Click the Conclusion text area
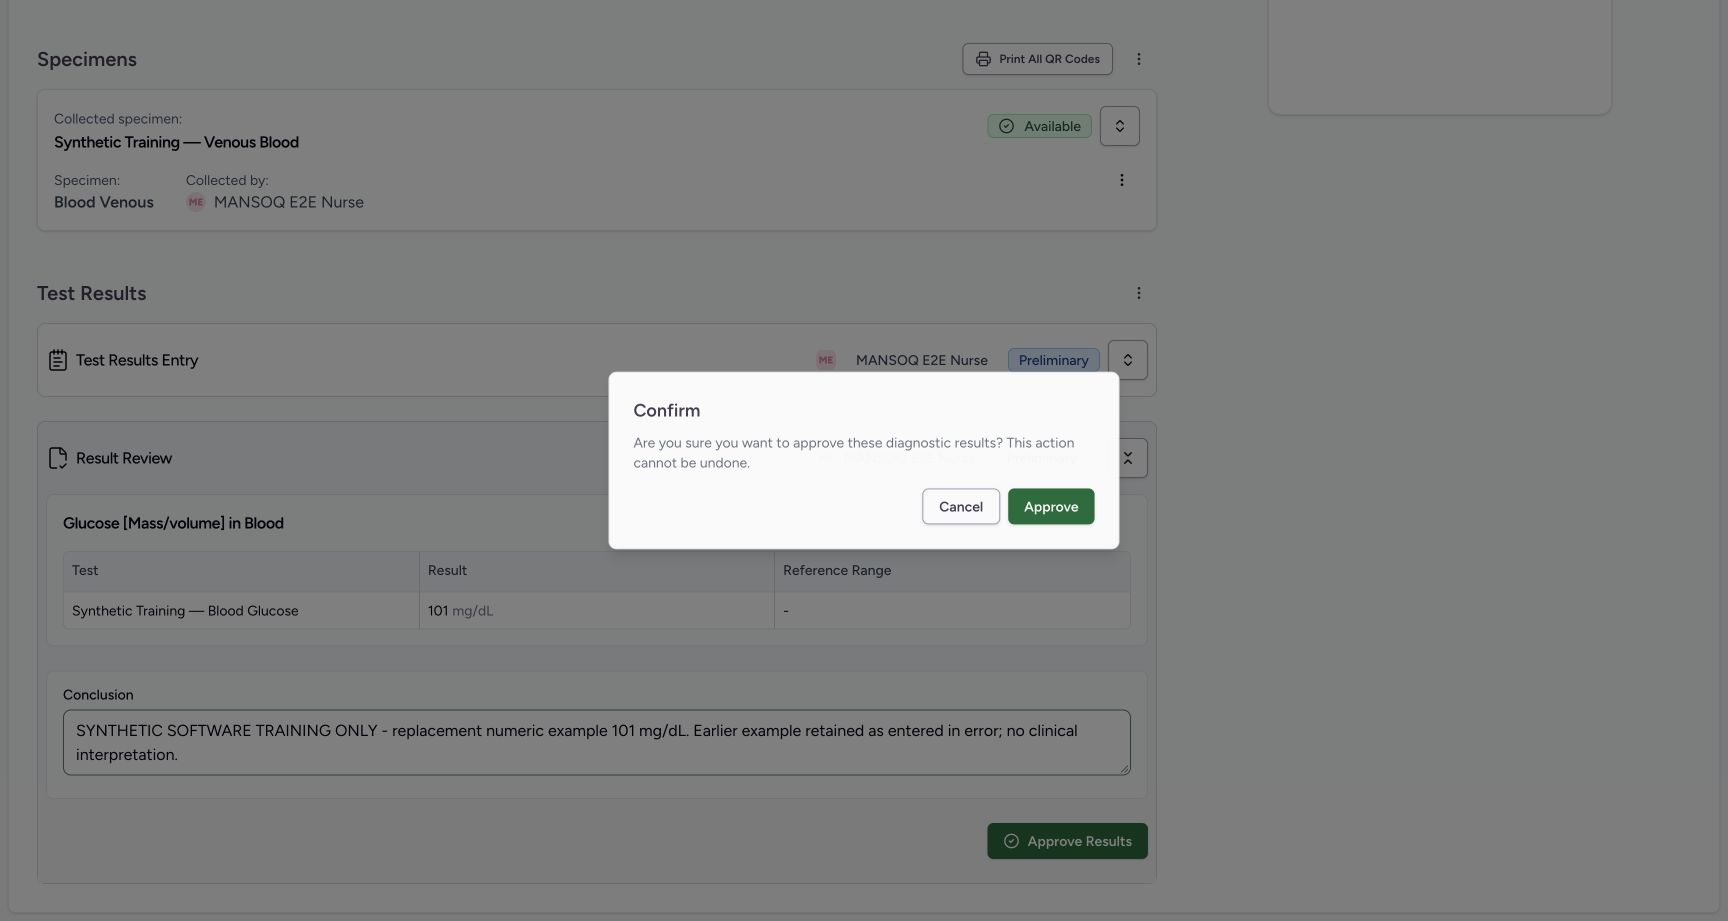This screenshot has width=1728, height=921. pos(596,743)
